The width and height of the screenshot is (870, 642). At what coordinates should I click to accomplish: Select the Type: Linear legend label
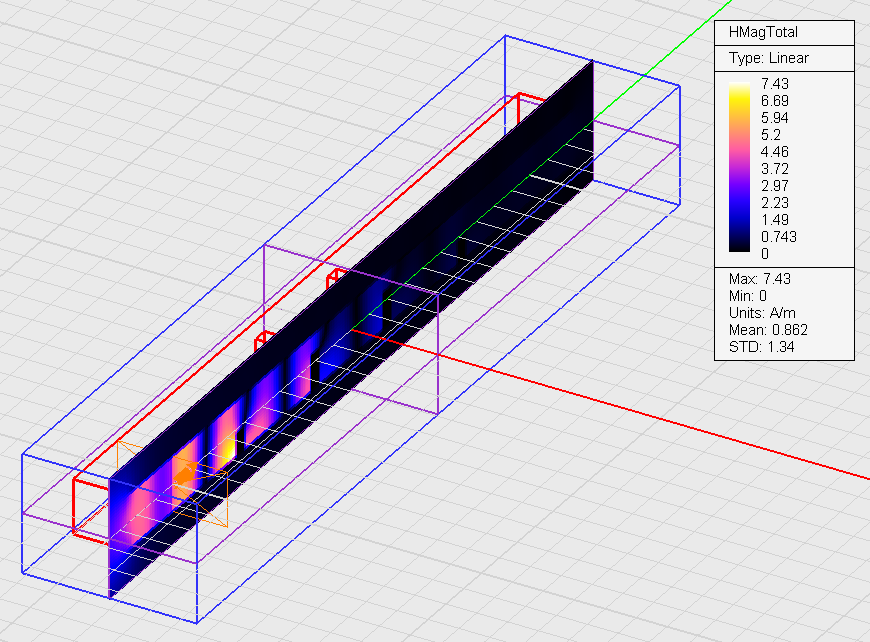tap(769, 58)
